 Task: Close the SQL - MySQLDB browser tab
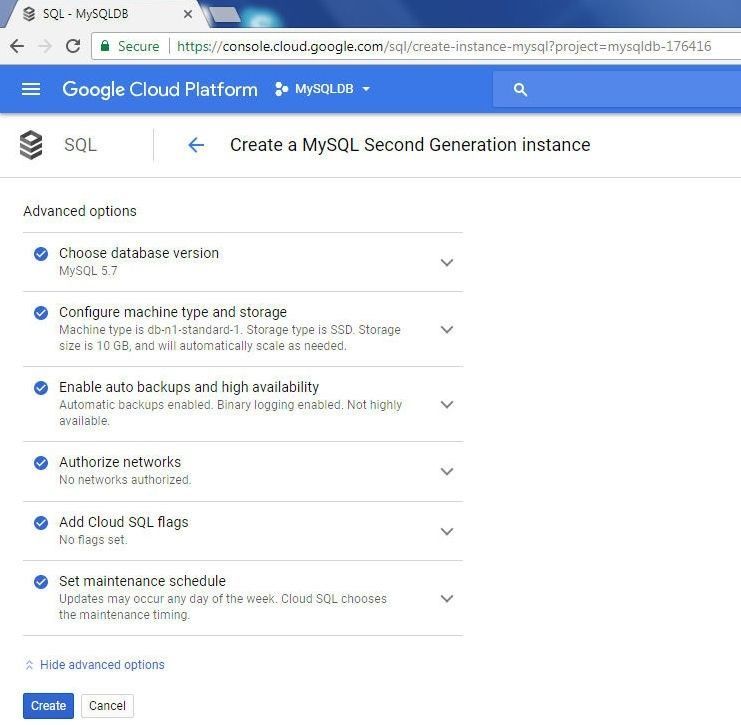pyautogui.click(x=188, y=14)
